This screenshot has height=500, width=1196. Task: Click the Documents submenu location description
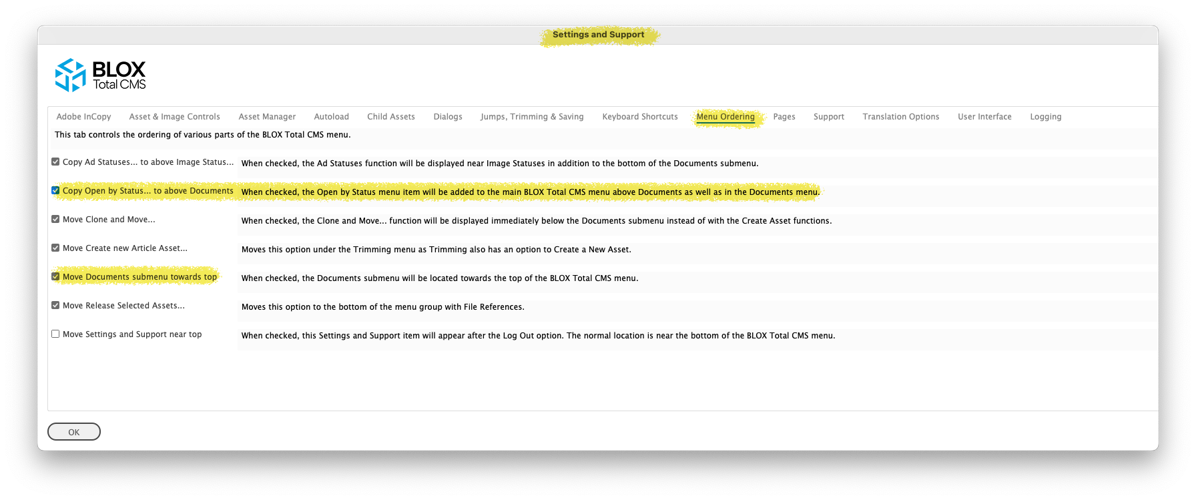(439, 278)
